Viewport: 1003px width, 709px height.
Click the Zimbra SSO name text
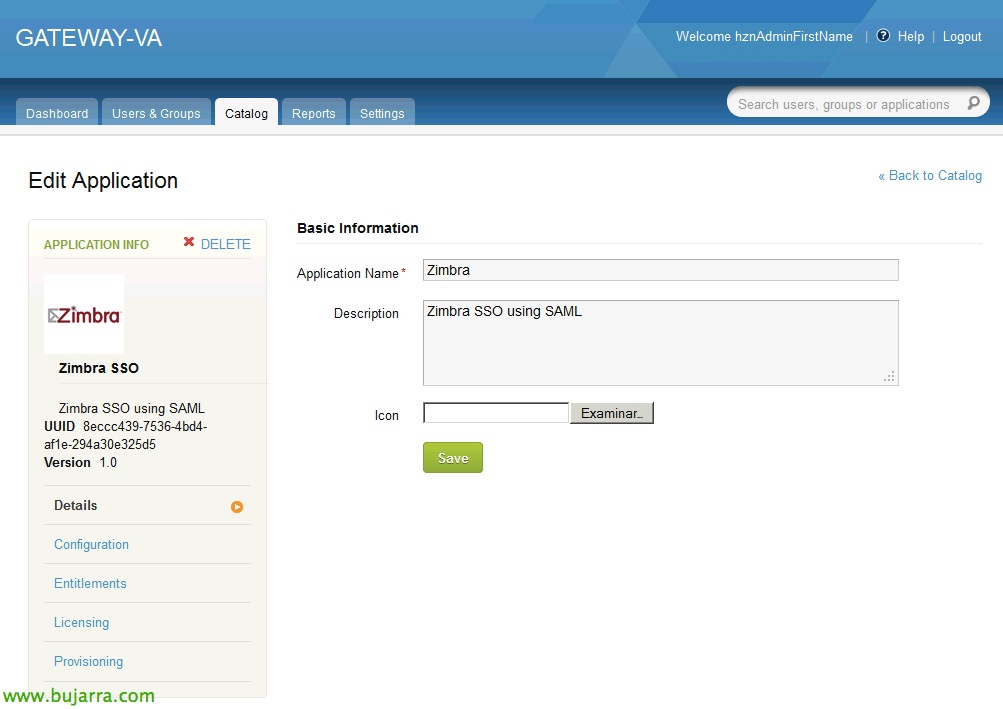[x=99, y=368]
